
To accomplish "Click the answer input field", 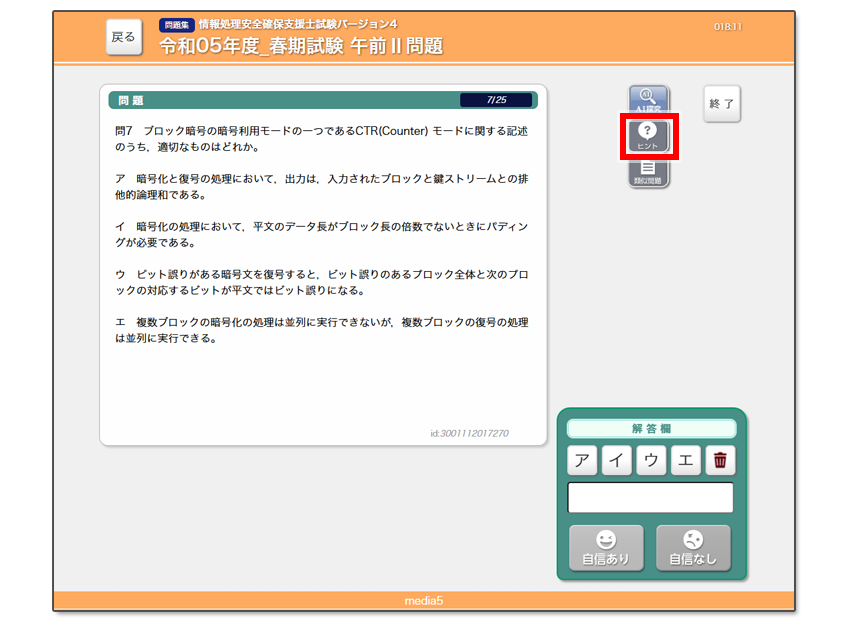I will (x=651, y=498).
